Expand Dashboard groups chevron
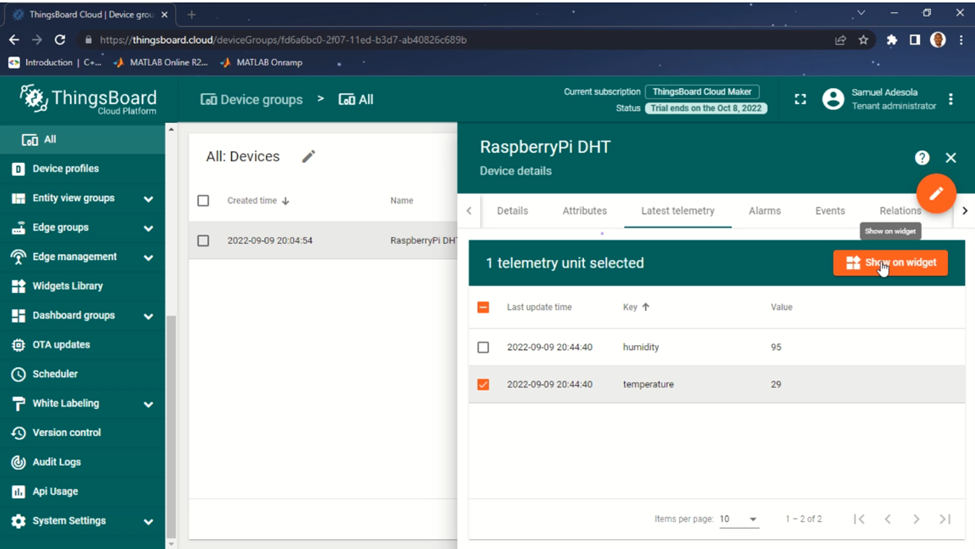The width and height of the screenshot is (975, 549). [x=148, y=316]
